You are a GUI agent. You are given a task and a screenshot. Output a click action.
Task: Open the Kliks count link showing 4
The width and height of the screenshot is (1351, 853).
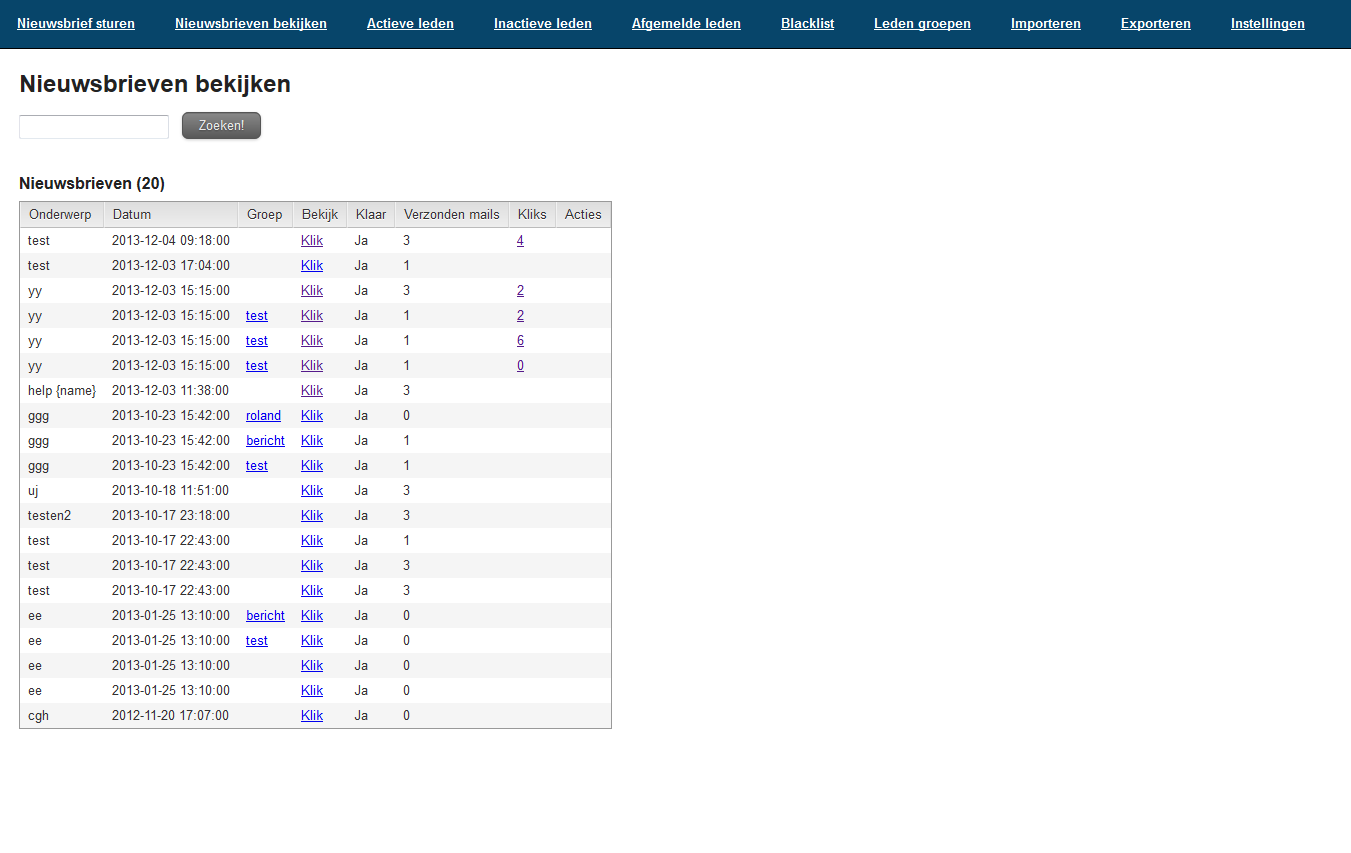point(520,241)
